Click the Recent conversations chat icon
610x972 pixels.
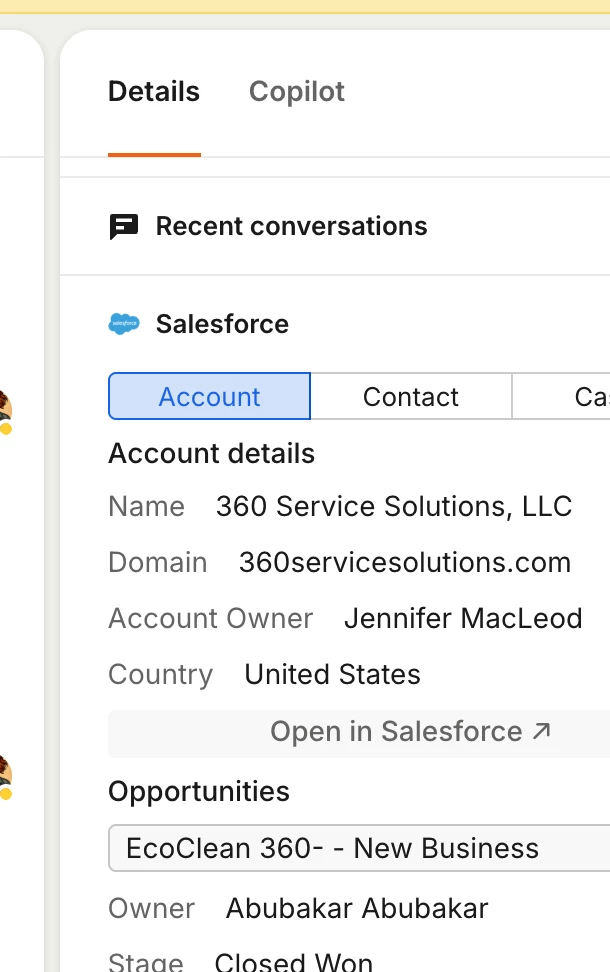124,226
